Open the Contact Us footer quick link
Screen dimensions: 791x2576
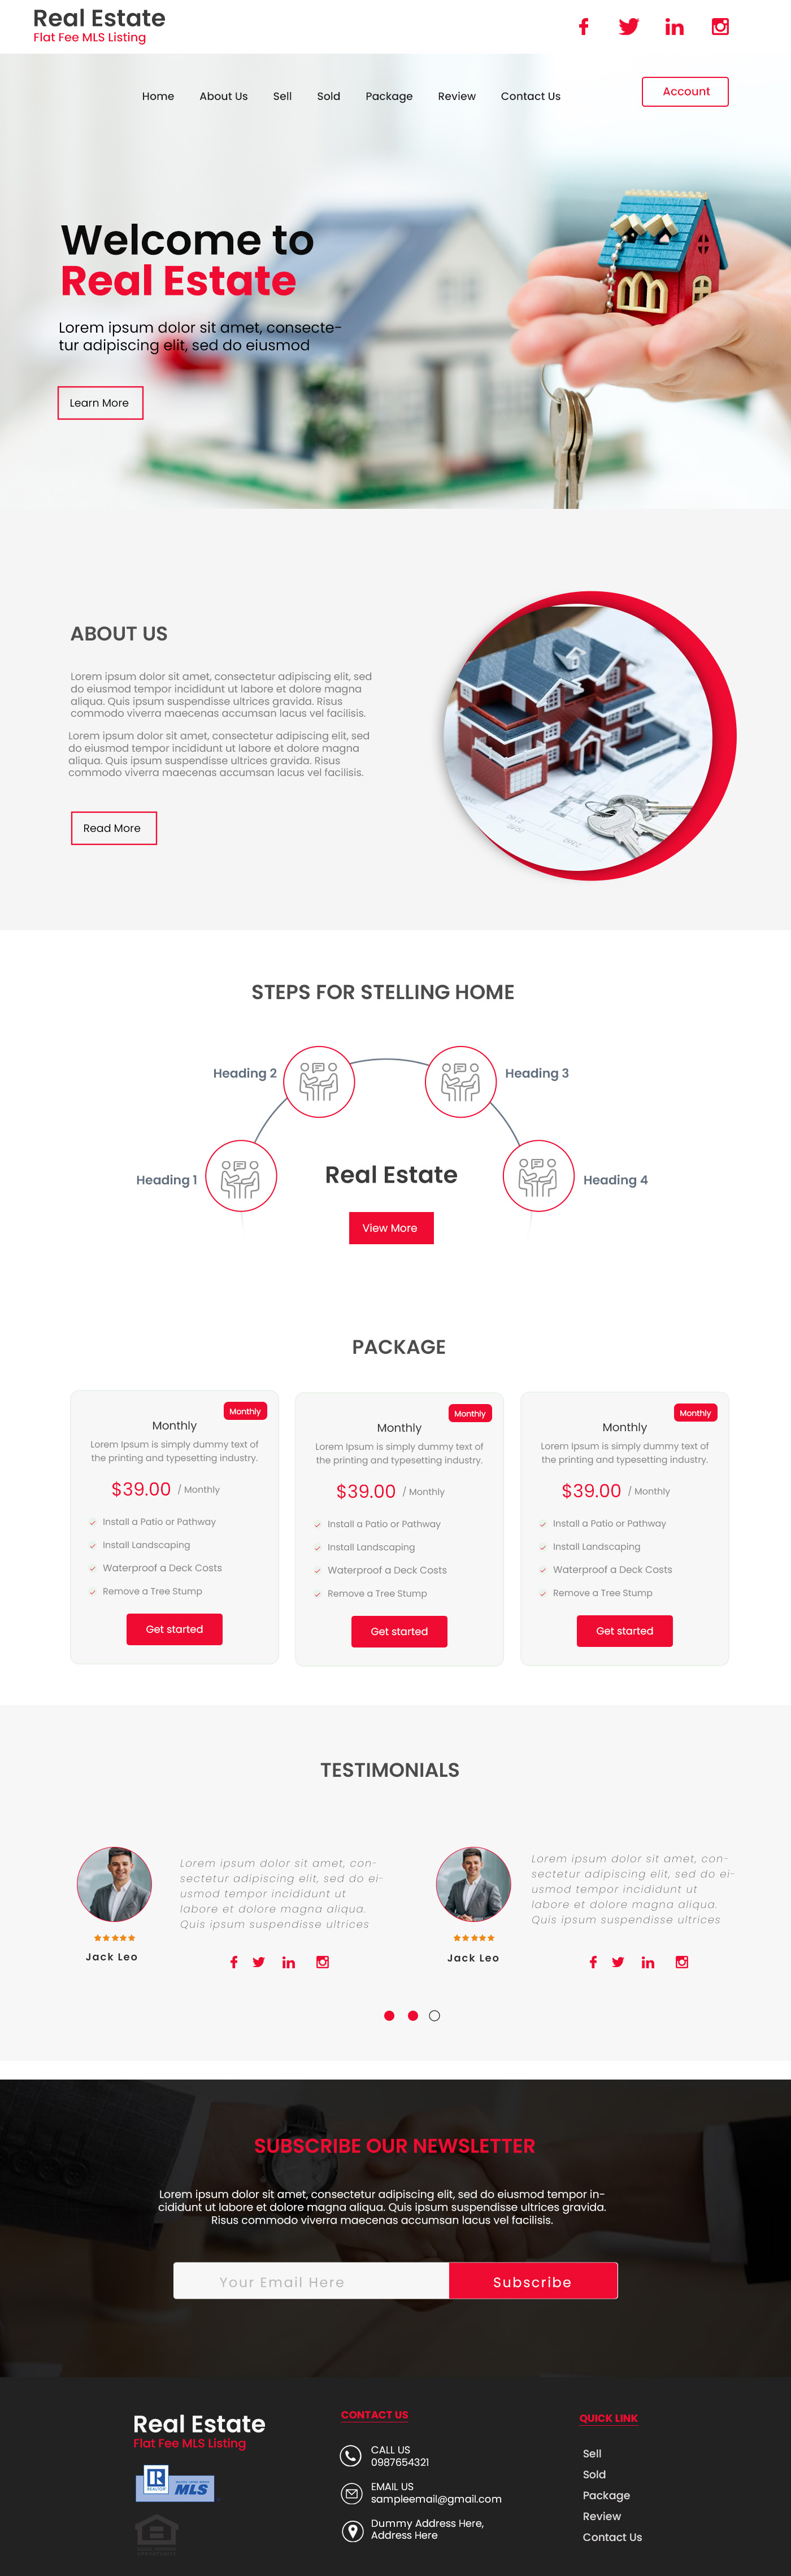pos(612,2537)
